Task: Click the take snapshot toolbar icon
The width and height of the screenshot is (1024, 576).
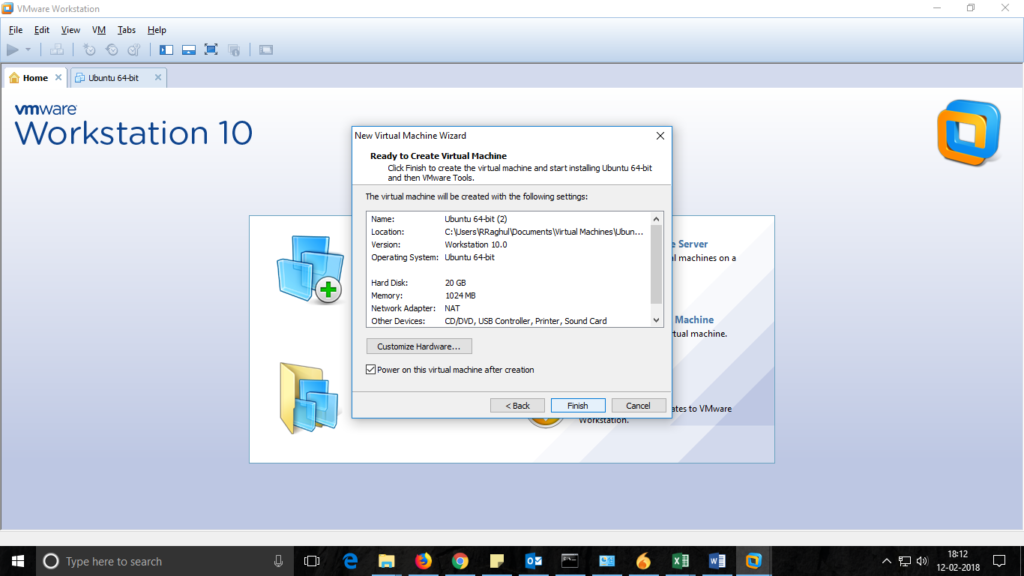Action: 89,49
